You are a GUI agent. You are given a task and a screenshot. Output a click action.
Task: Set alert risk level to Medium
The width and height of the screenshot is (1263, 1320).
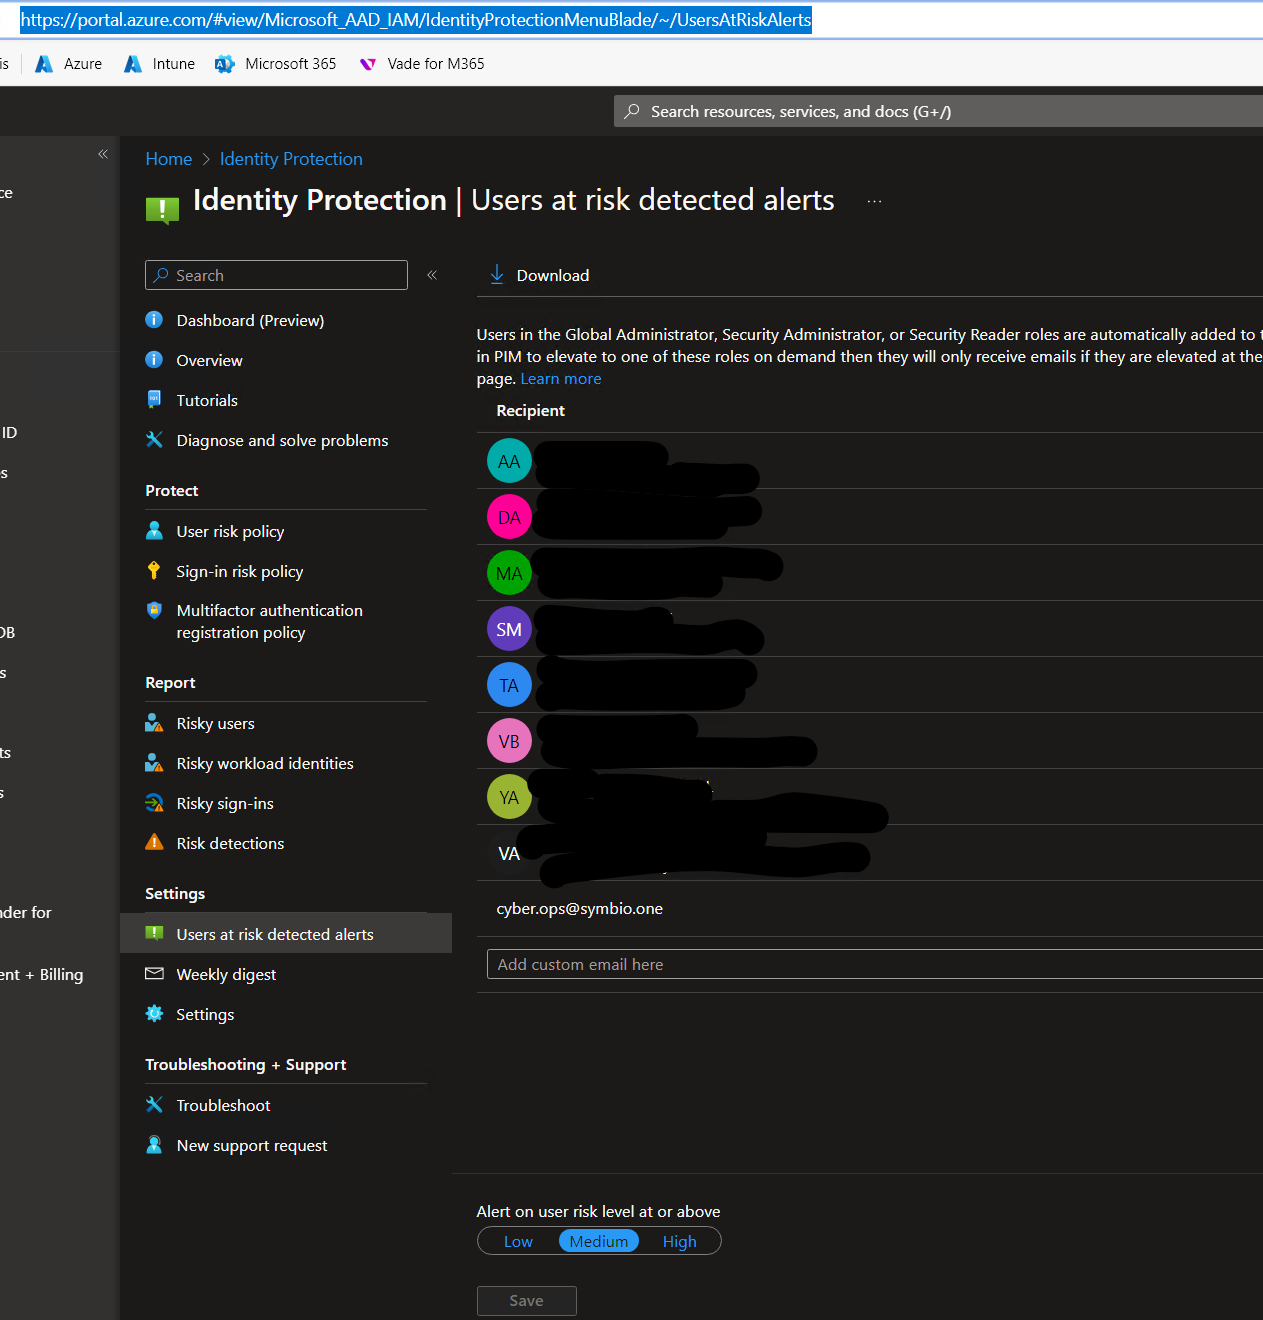tap(599, 1241)
